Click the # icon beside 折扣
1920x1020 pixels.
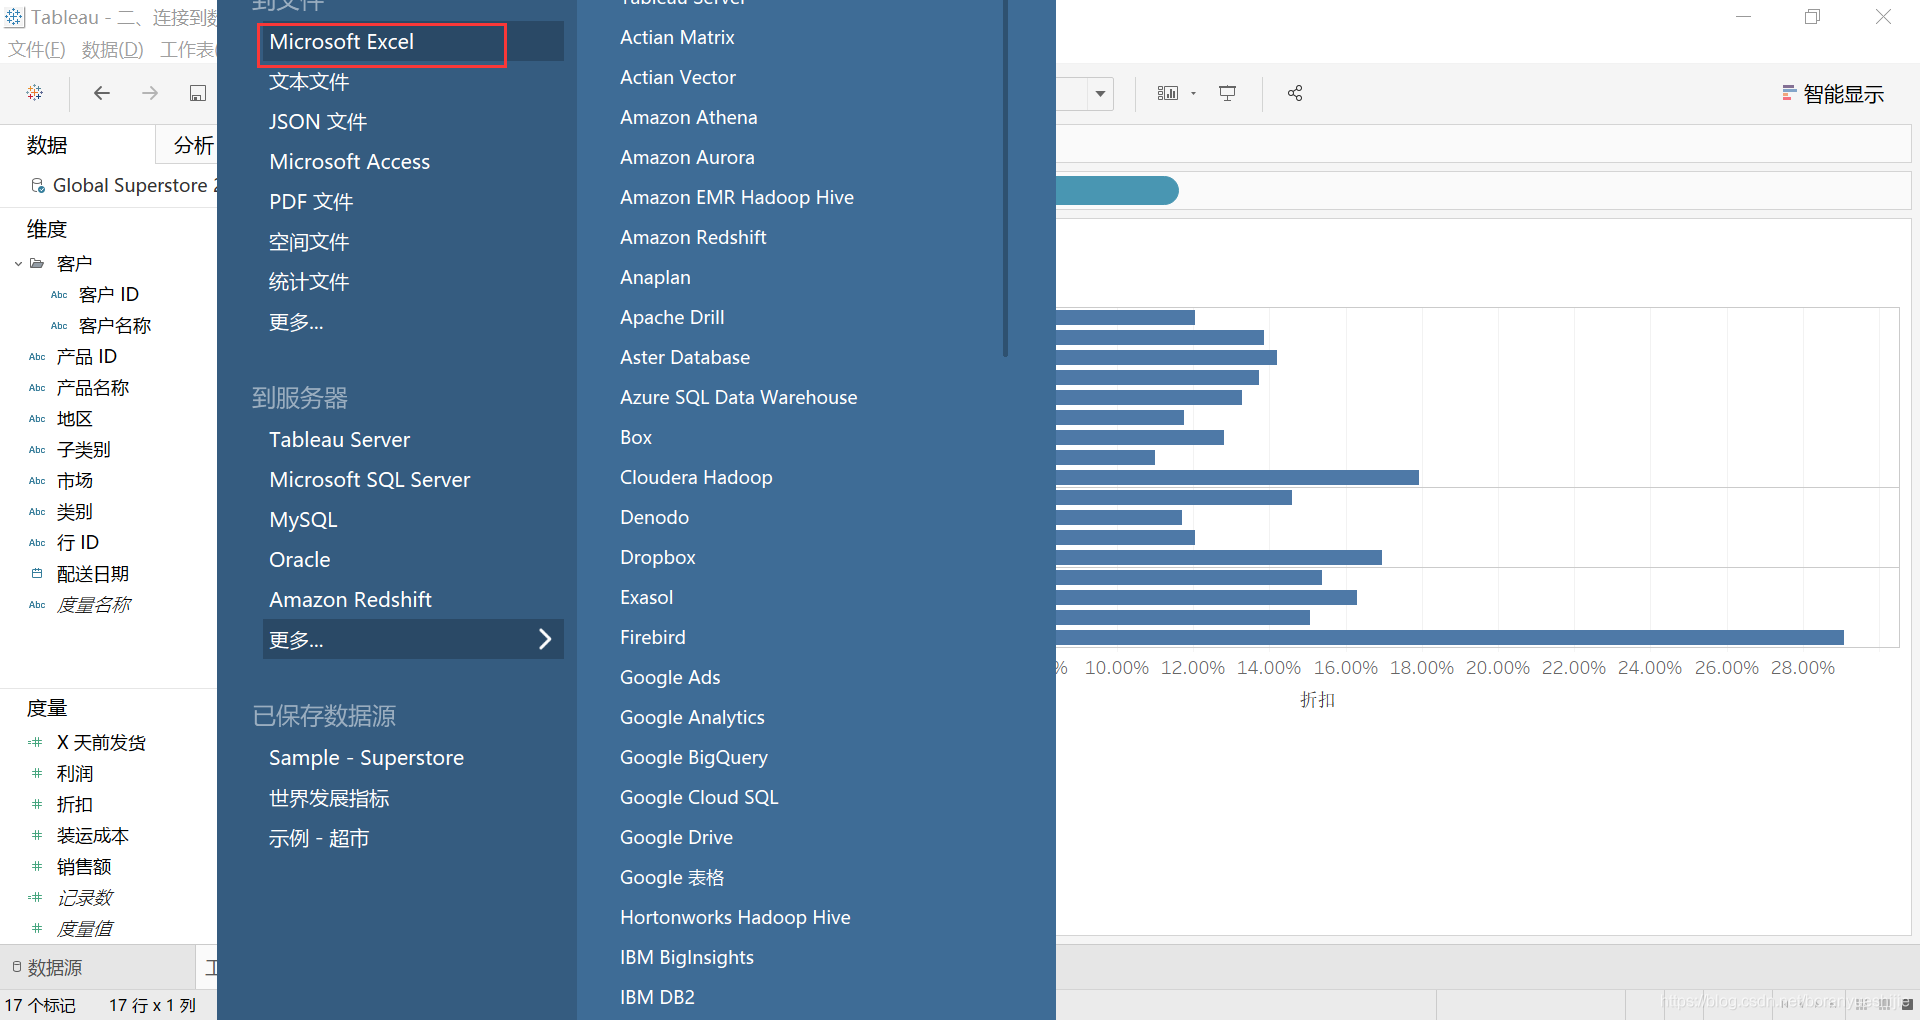[37, 805]
